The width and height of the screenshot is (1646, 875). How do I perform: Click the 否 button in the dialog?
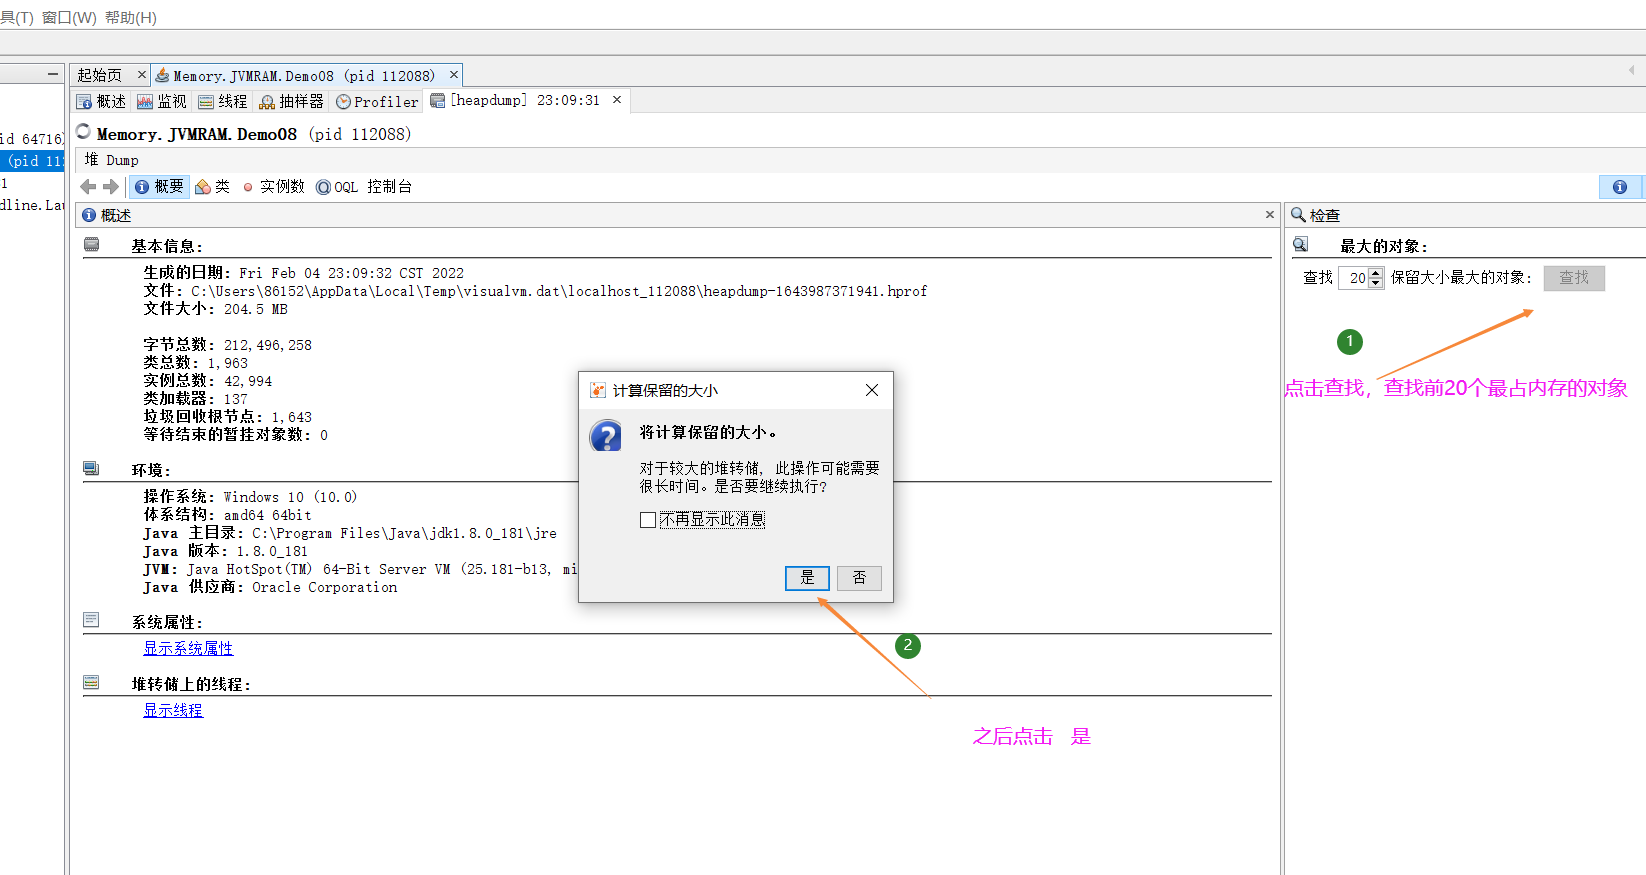(x=859, y=578)
